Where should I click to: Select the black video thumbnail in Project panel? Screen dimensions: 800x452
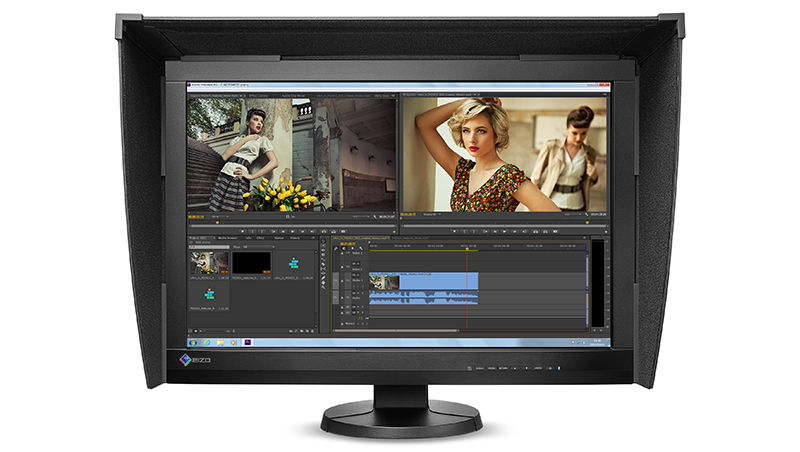[252, 263]
